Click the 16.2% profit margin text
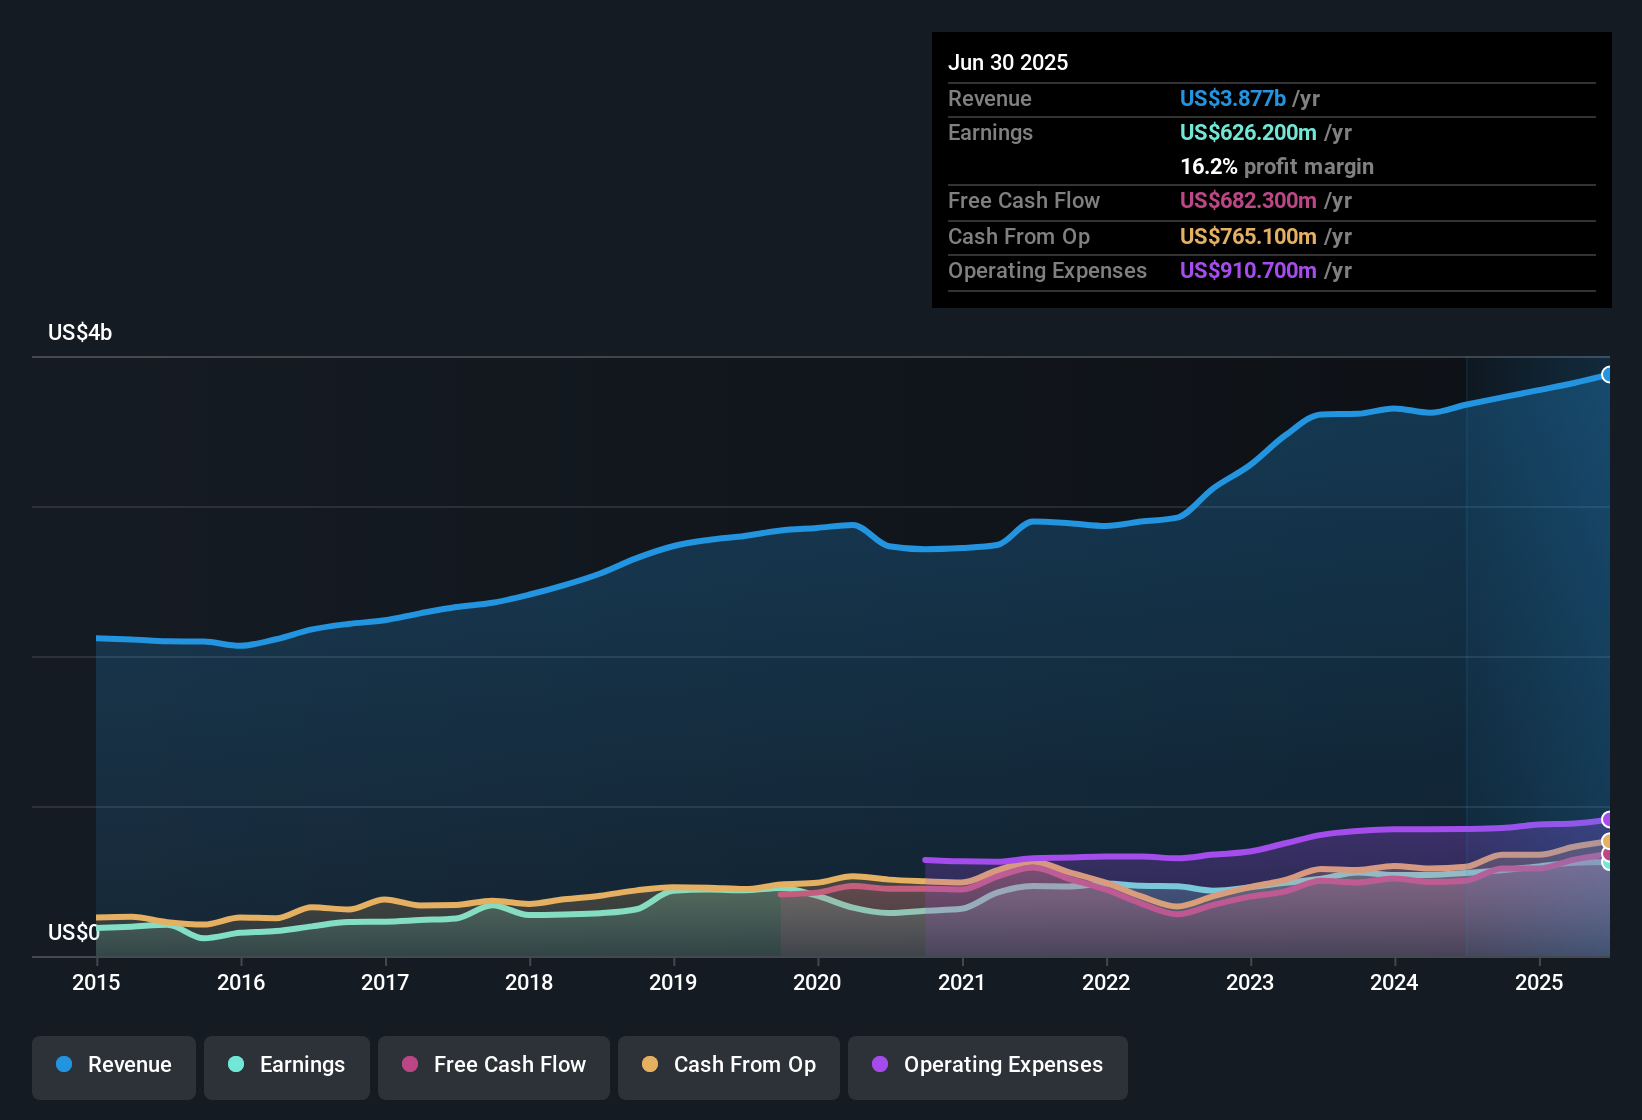Viewport: 1642px width, 1120px height. coord(1277,166)
